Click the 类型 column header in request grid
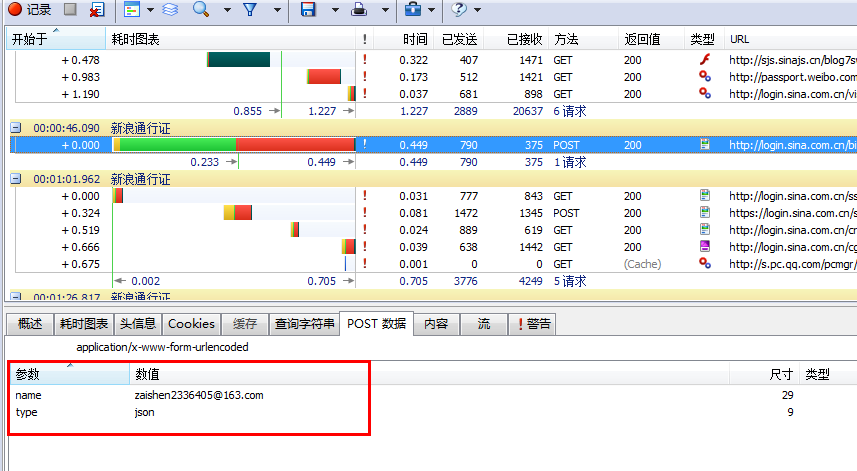 (703, 39)
